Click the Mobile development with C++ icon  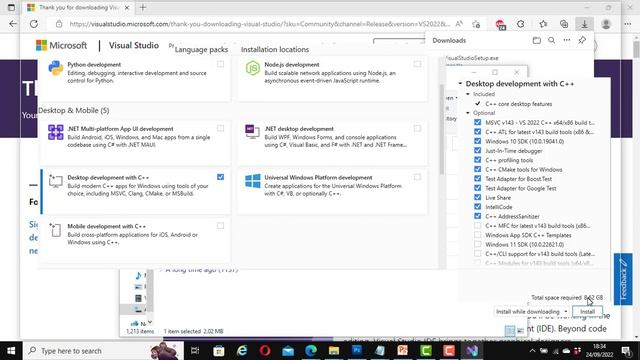click(x=56, y=230)
